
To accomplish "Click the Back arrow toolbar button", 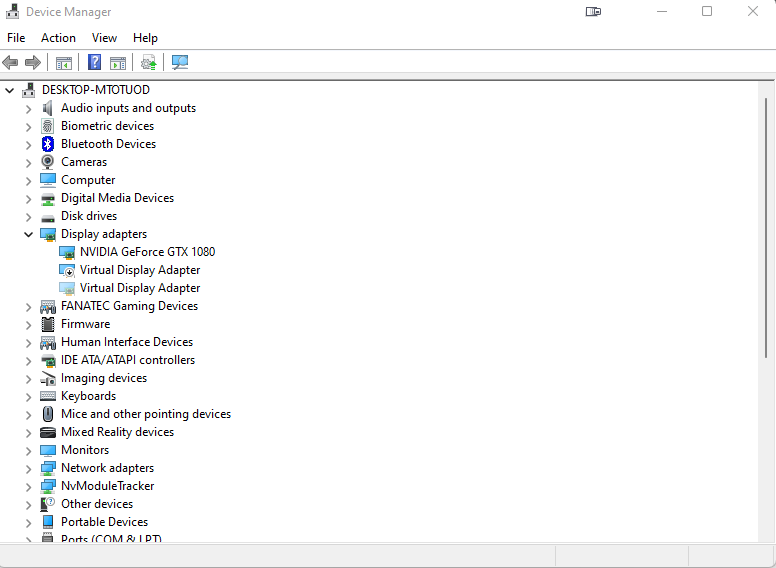I will tap(11, 62).
